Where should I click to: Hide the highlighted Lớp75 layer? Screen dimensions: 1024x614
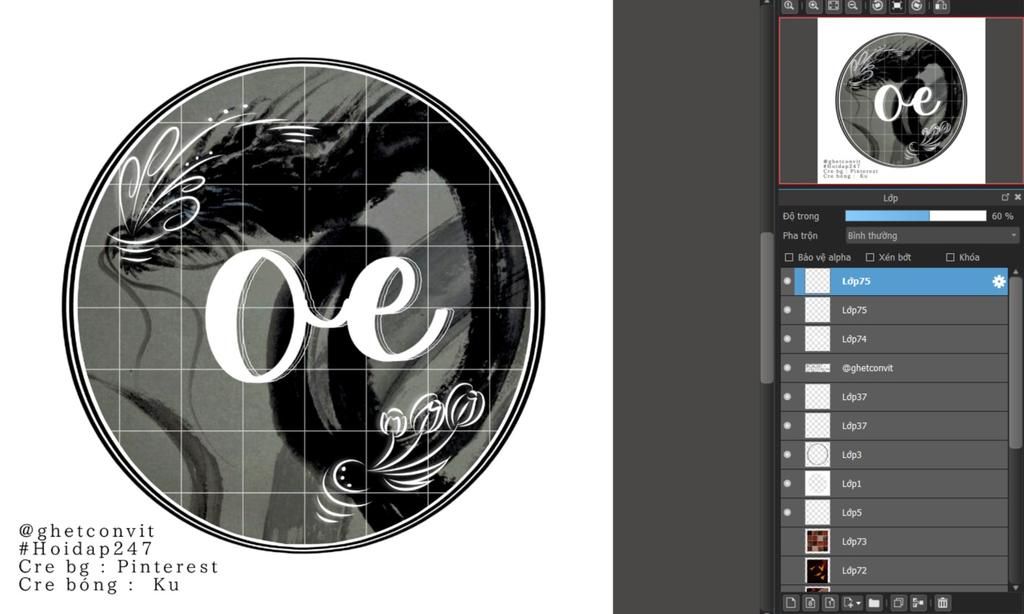point(788,281)
